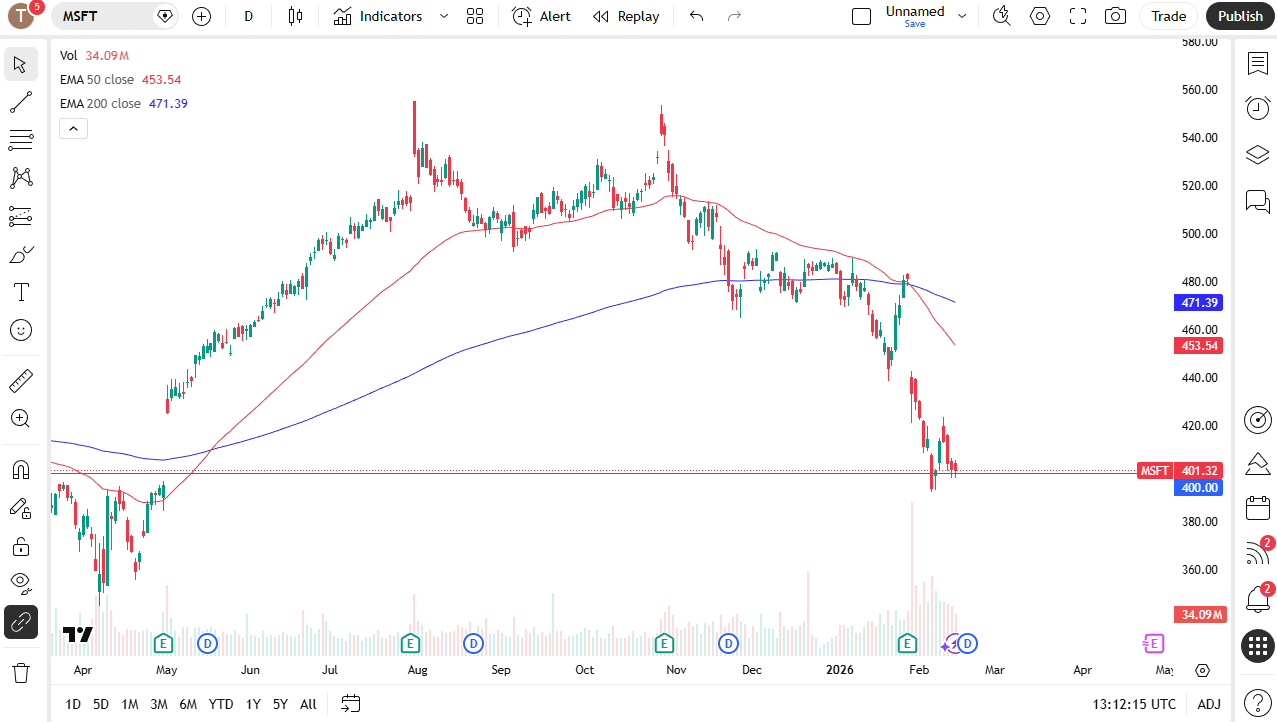Open the user profile avatar menu
Viewport: 1277px width, 722px height.
coord(21,16)
